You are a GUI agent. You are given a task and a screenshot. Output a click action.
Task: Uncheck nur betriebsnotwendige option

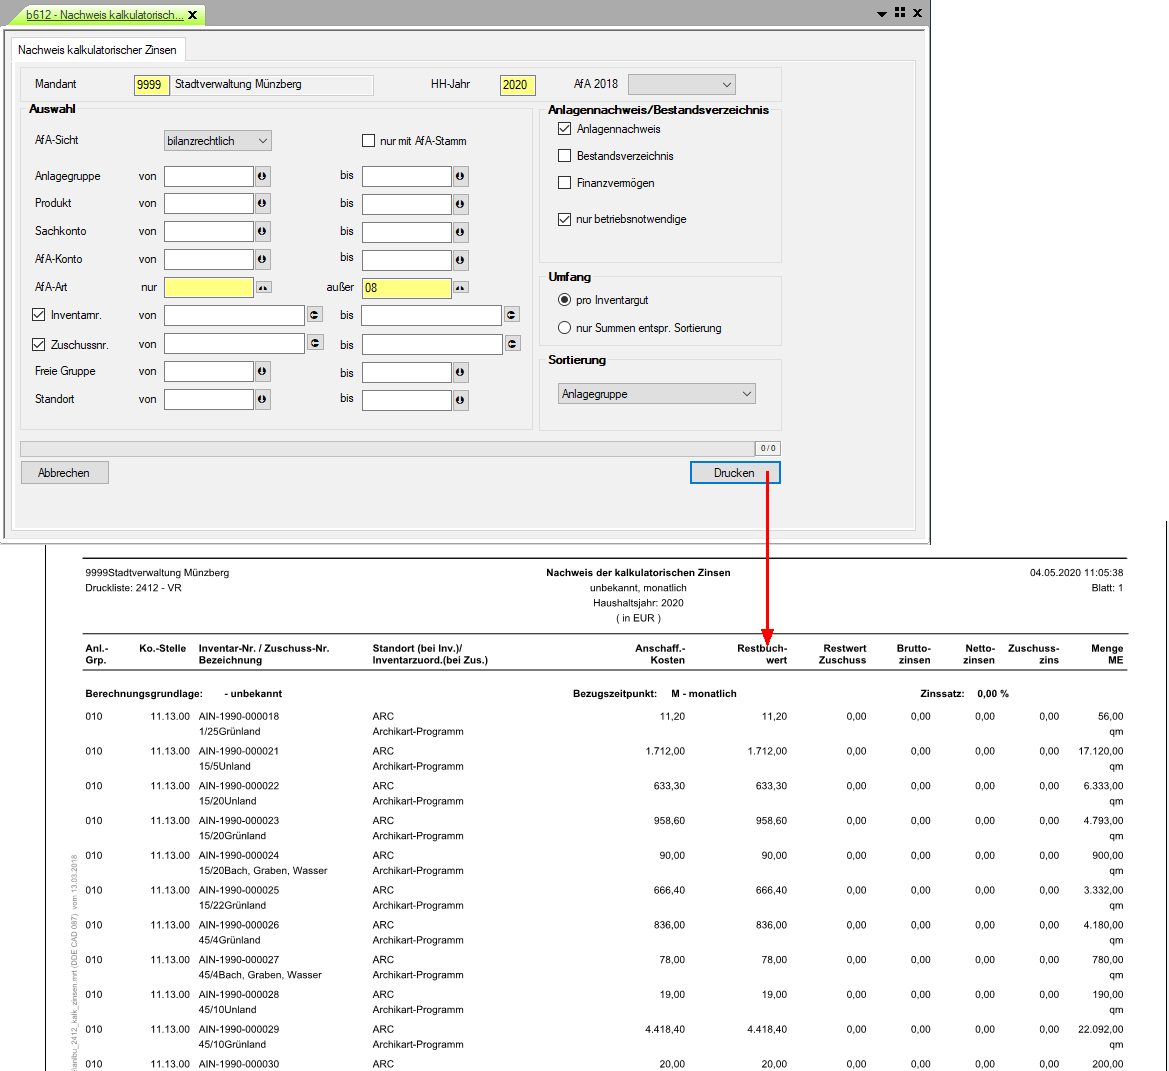pyautogui.click(x=565, y=219)
